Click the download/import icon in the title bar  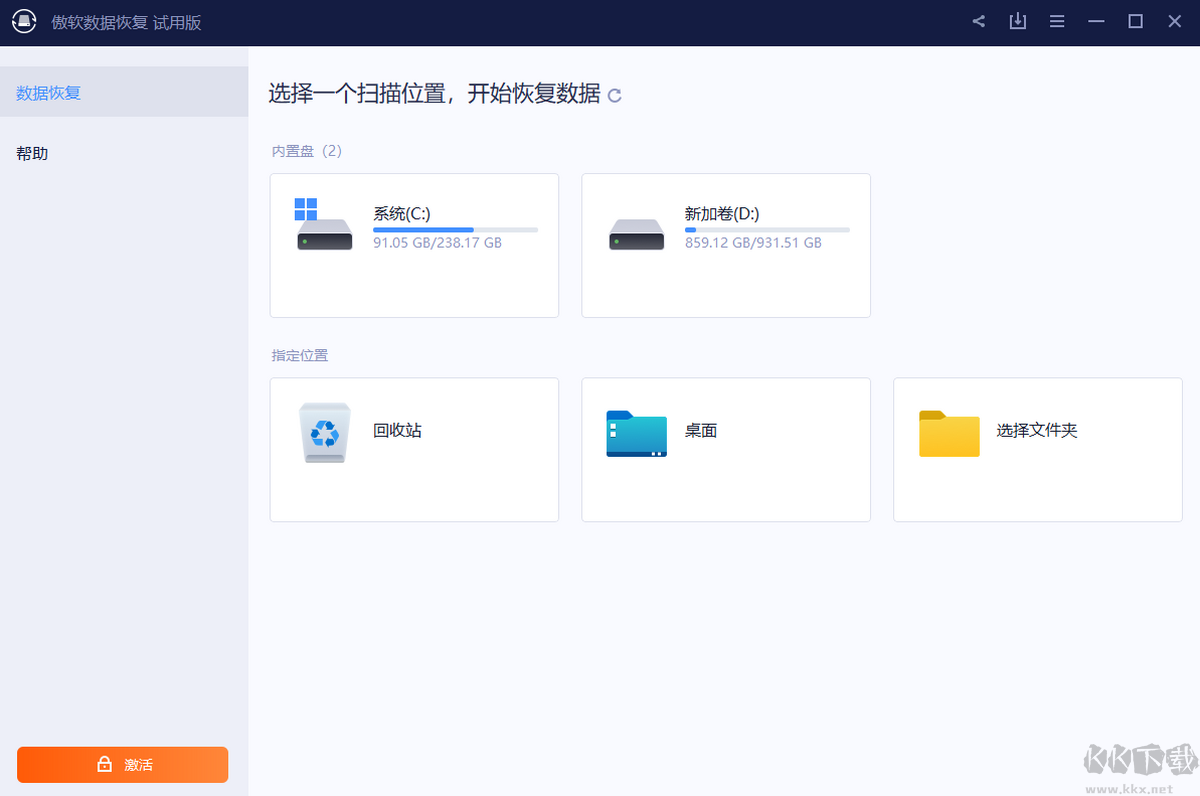pos(1018,22)
